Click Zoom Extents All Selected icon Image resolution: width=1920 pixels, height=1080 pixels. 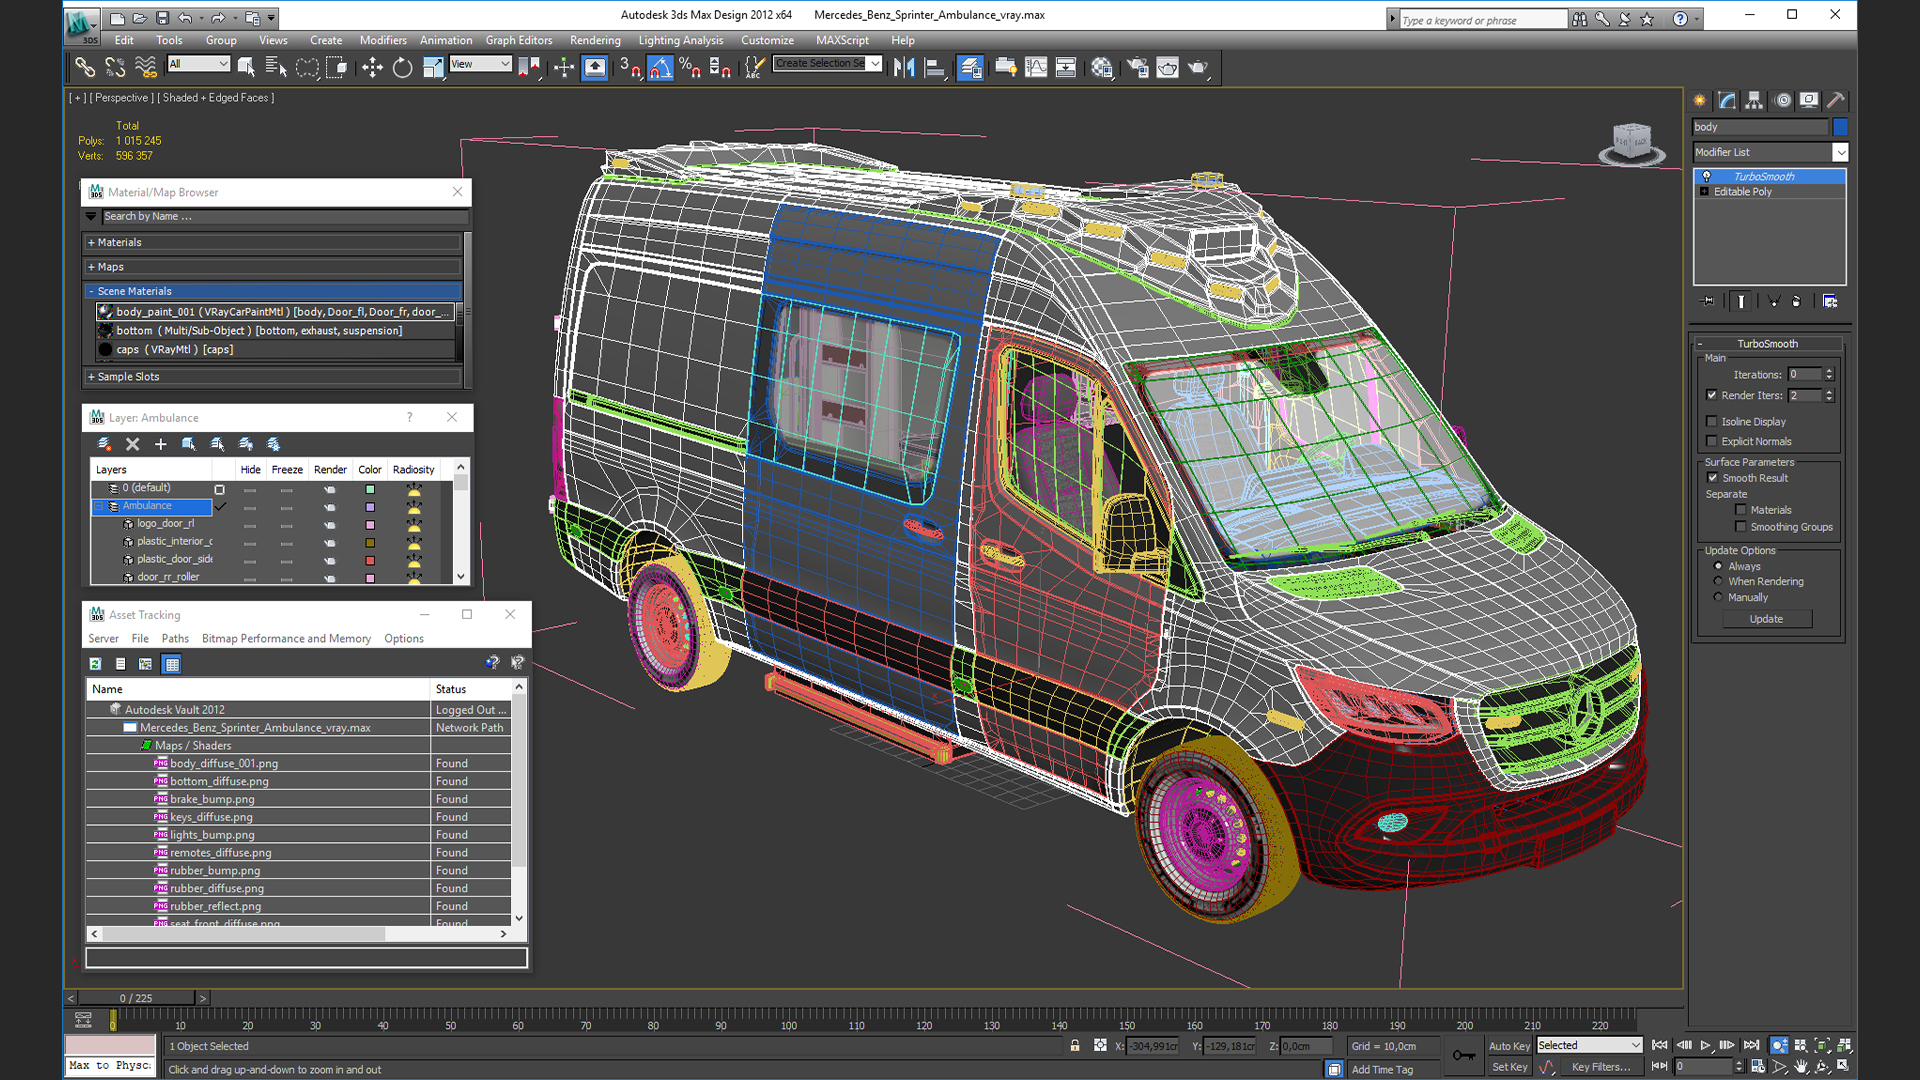click(x=1844, y=1045)
